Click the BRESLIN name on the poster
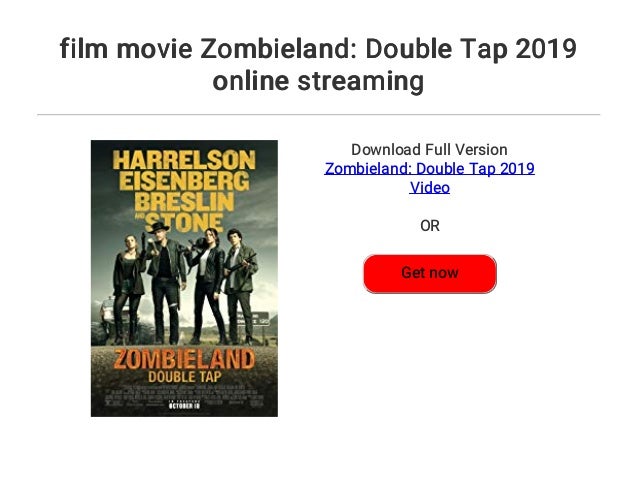The height and width of the screenshot is (479, 638). click(x=184, y=202)
